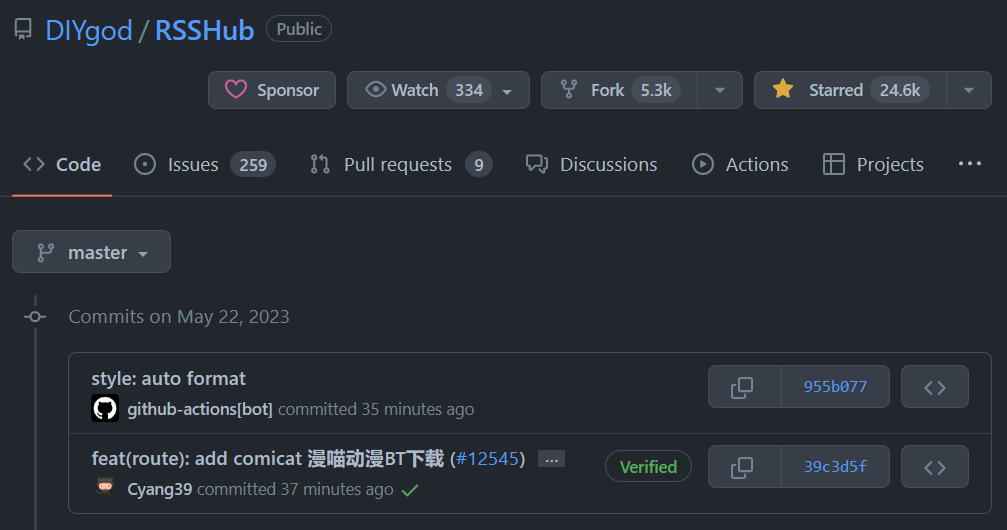Open the Pull requests tab
The width and height of the screenshot is (1007, 530).
(x=400, y=165)
